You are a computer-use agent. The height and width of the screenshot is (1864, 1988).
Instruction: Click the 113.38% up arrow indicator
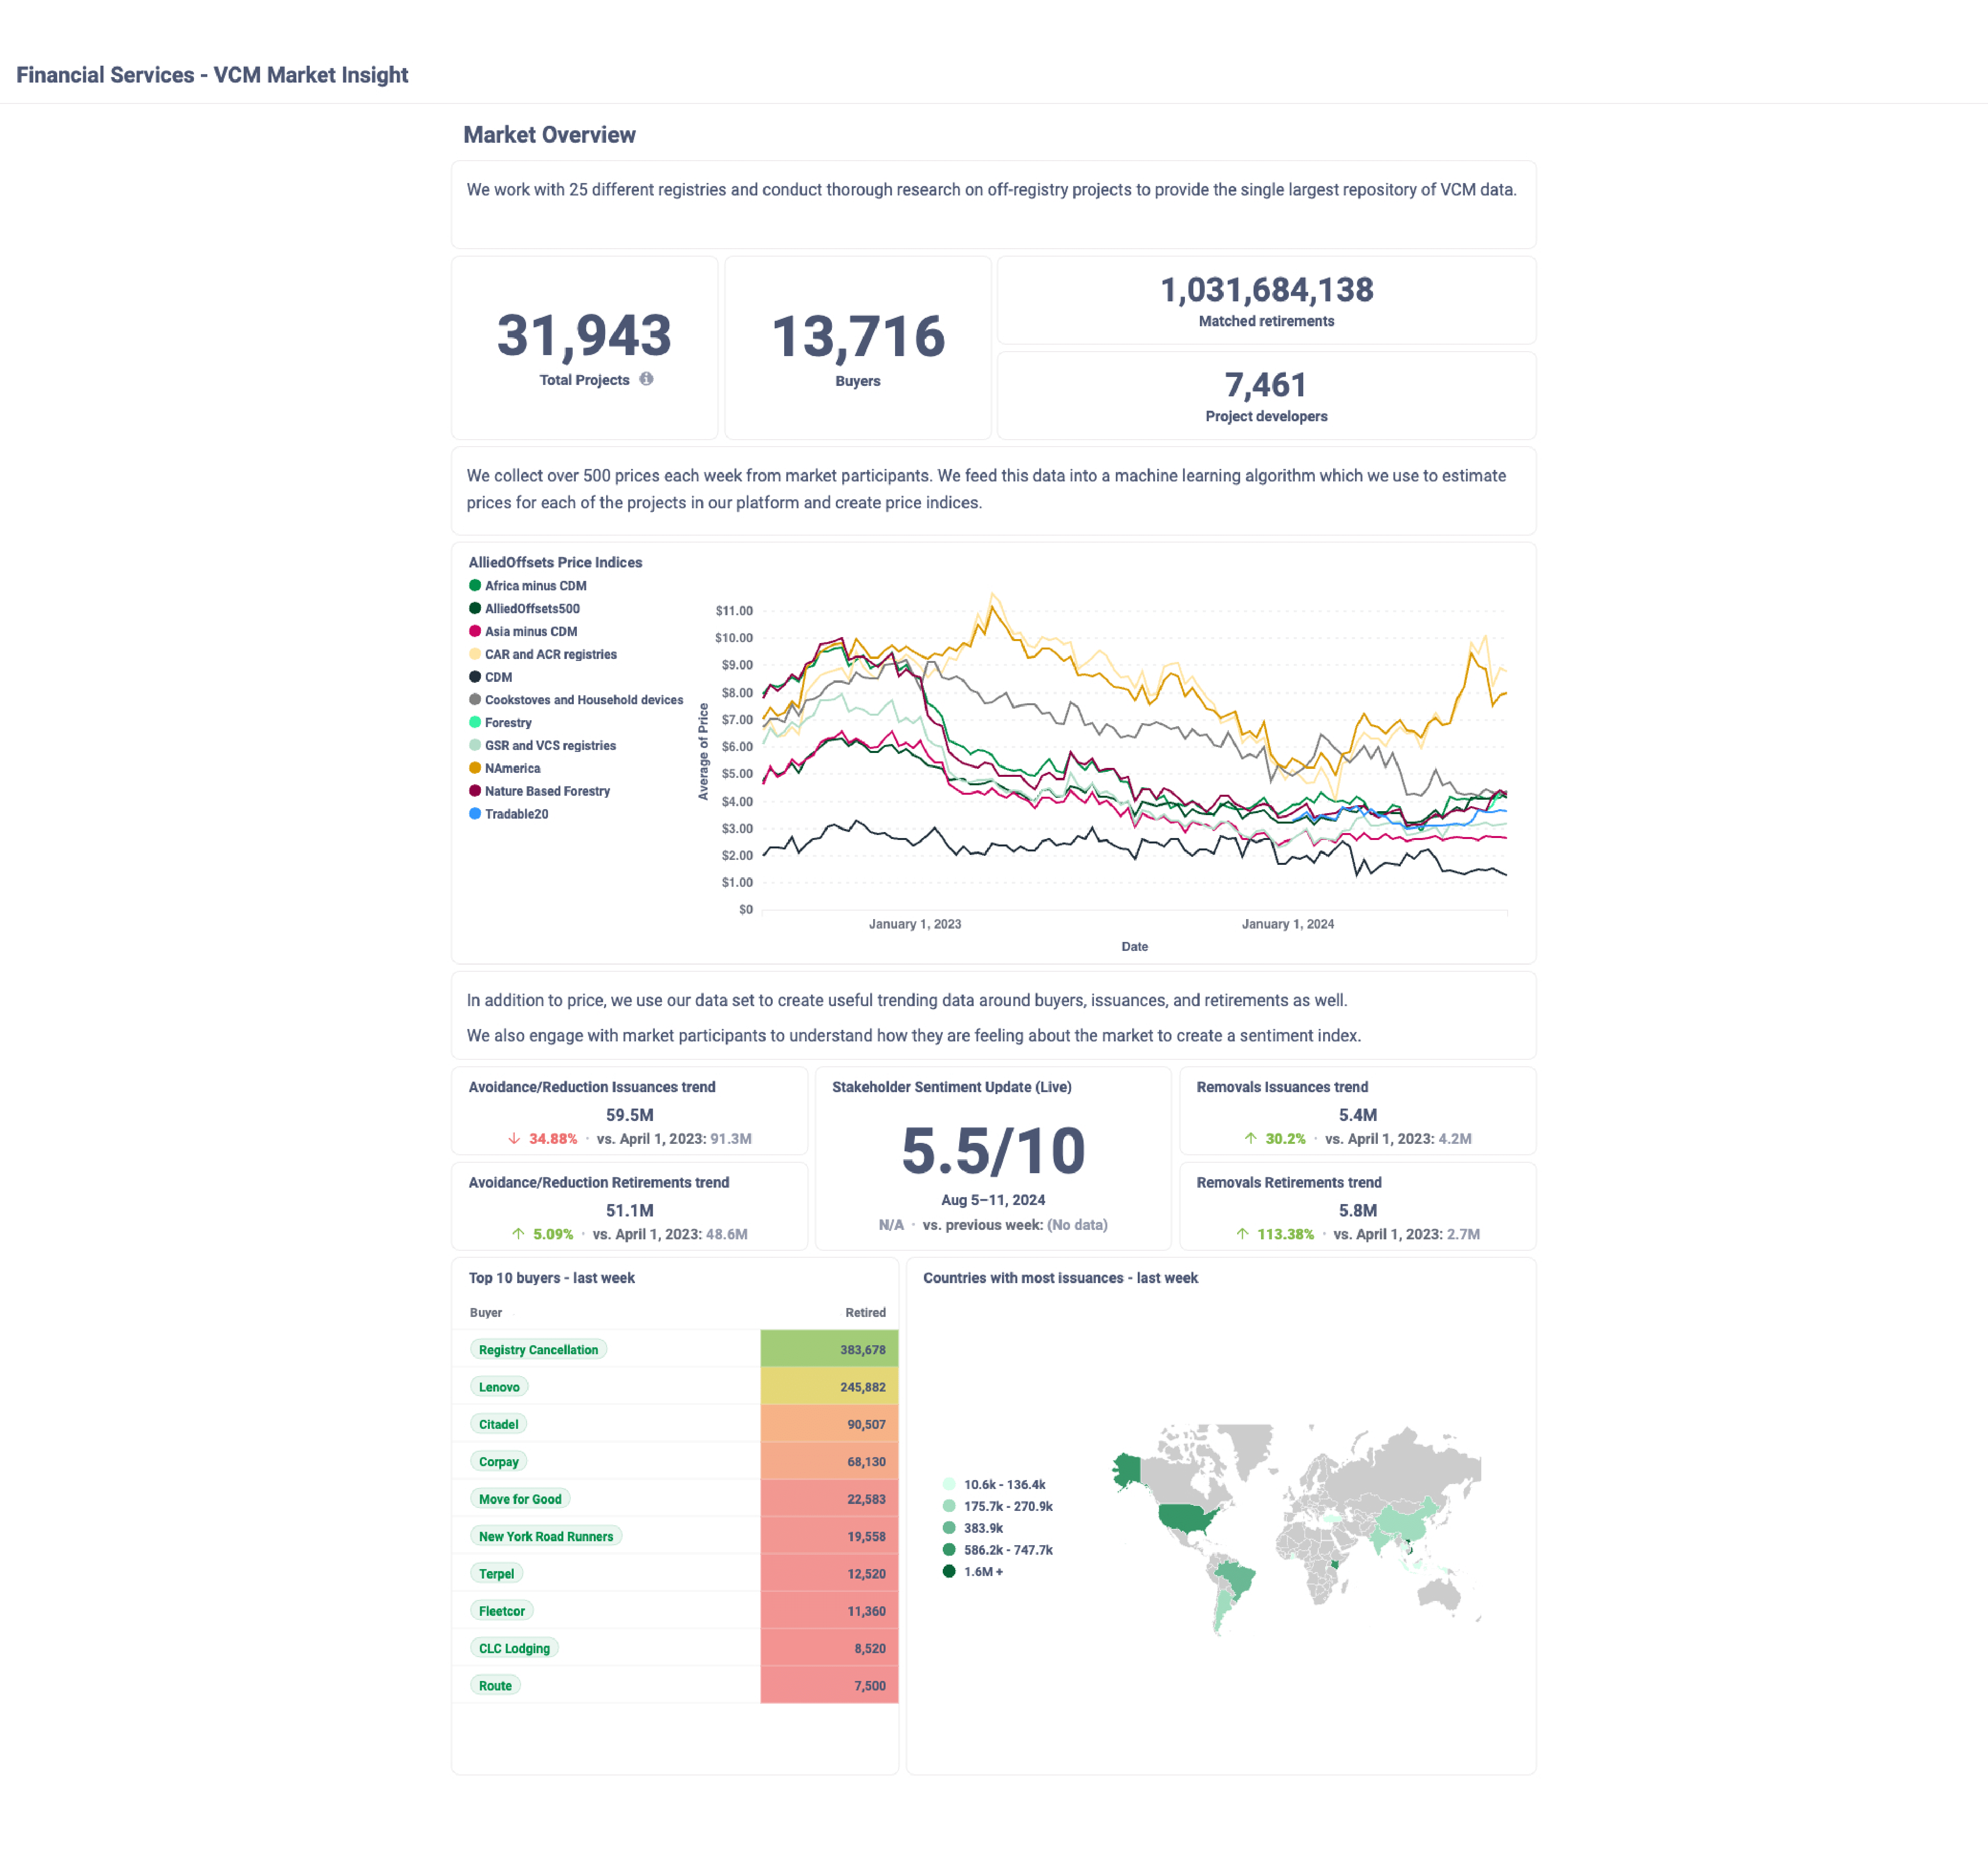click(x=1242, y=1234)
